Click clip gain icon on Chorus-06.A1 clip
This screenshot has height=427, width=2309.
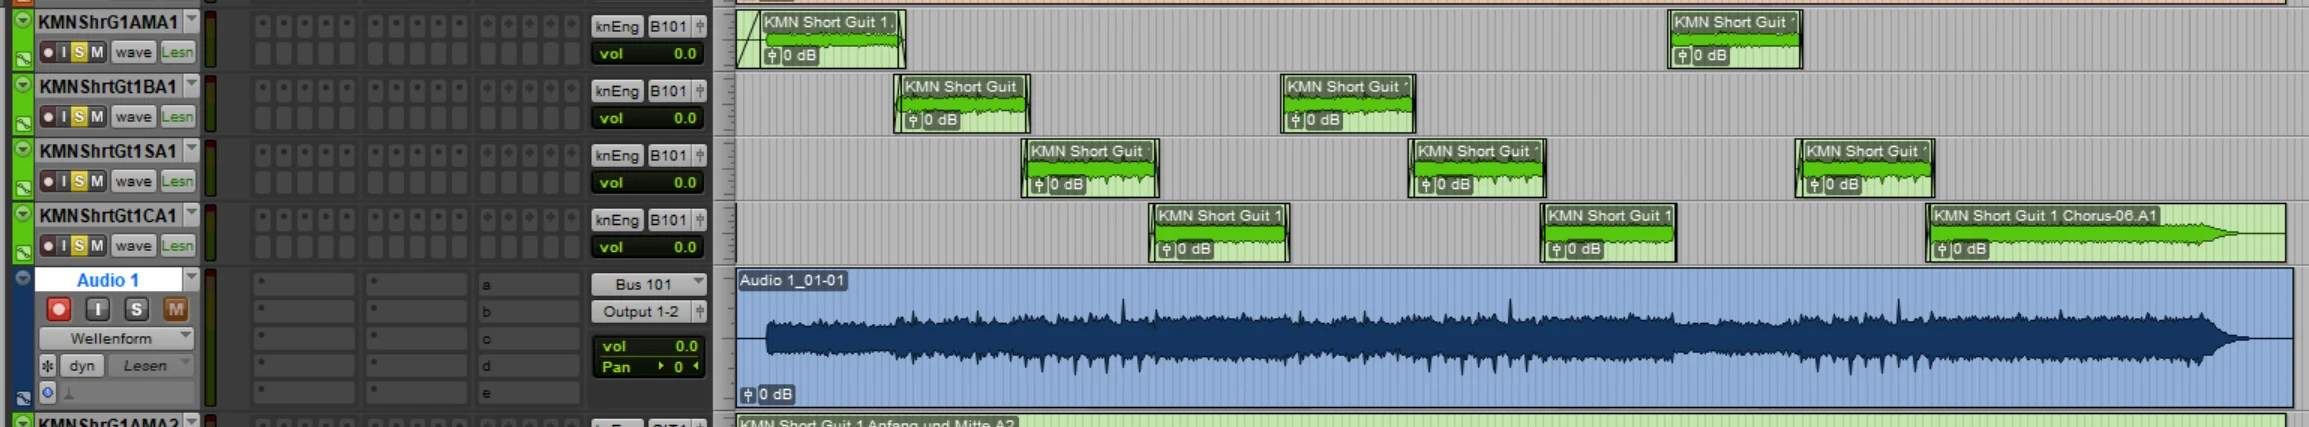[x=1942, y=249]
